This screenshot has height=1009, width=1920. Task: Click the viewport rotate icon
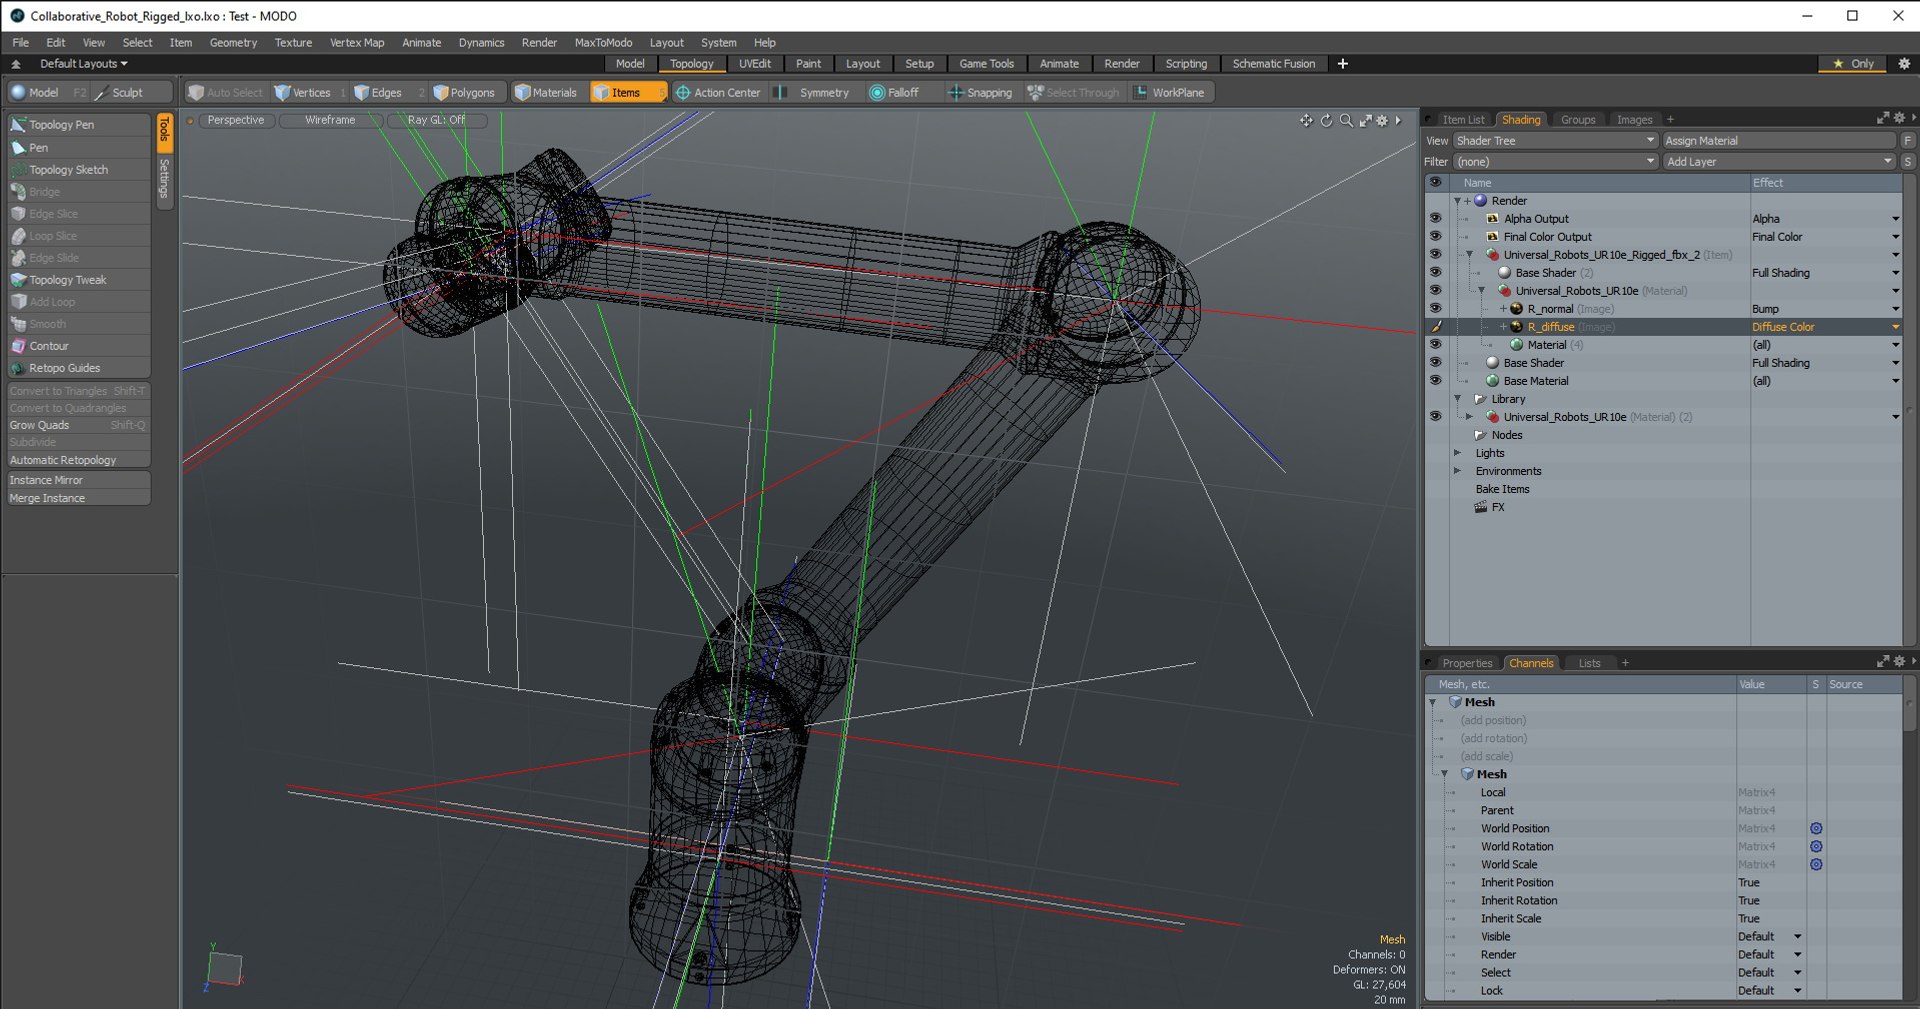[x=1327, y=120]
